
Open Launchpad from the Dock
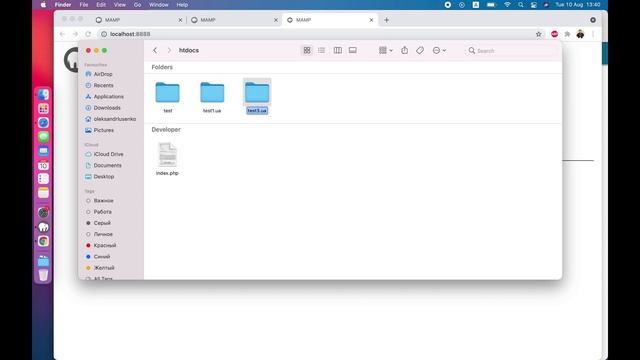[43, 109]
